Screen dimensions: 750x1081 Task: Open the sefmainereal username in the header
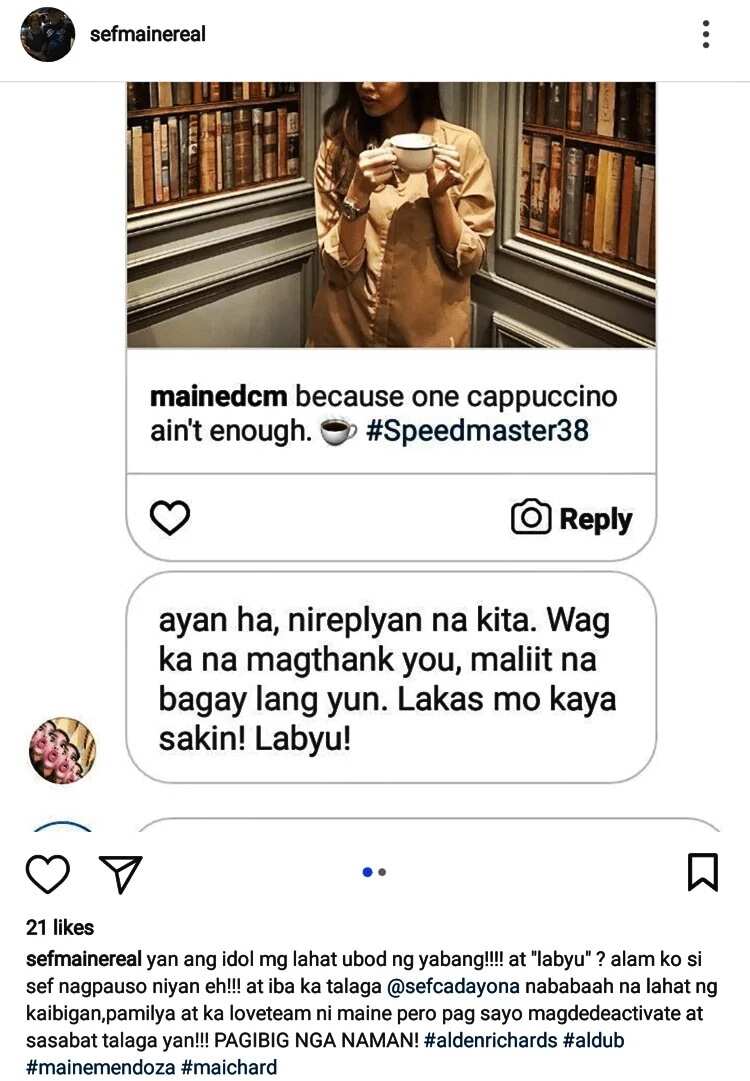click(x=148, y=34)
